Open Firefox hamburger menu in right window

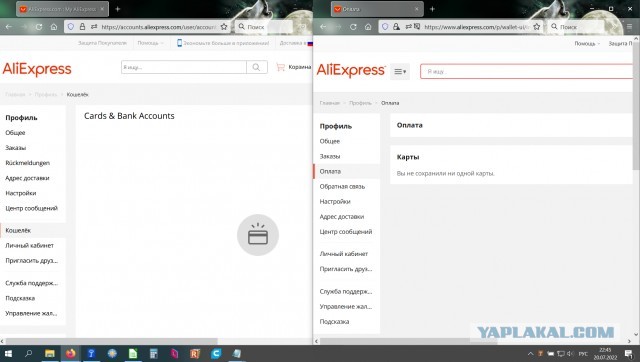tap(630, 27)
